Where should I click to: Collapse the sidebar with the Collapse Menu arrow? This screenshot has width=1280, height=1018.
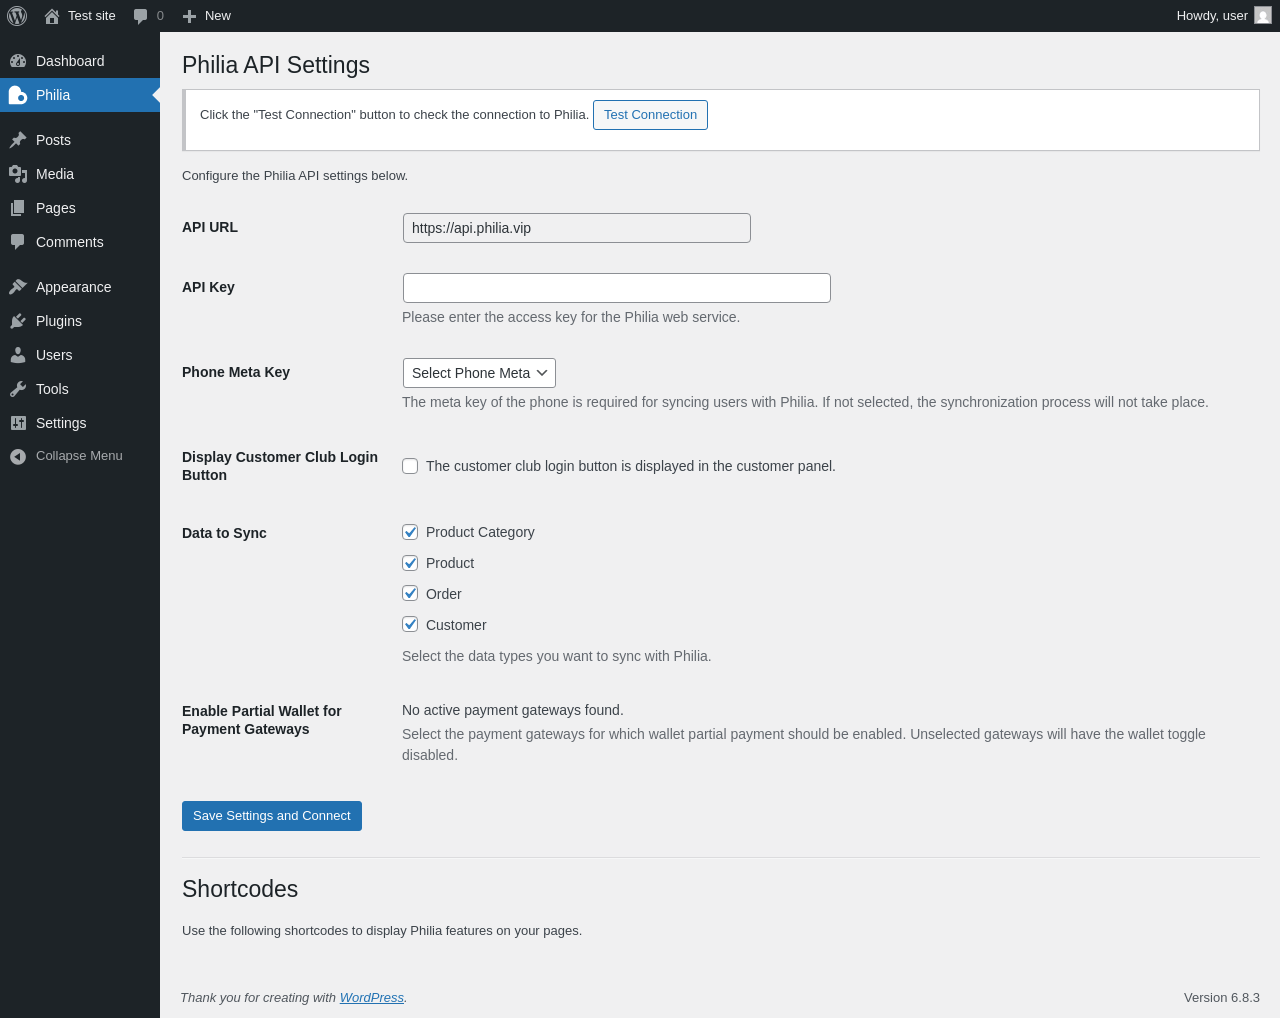pyautogui.click(x=18, y=456)
